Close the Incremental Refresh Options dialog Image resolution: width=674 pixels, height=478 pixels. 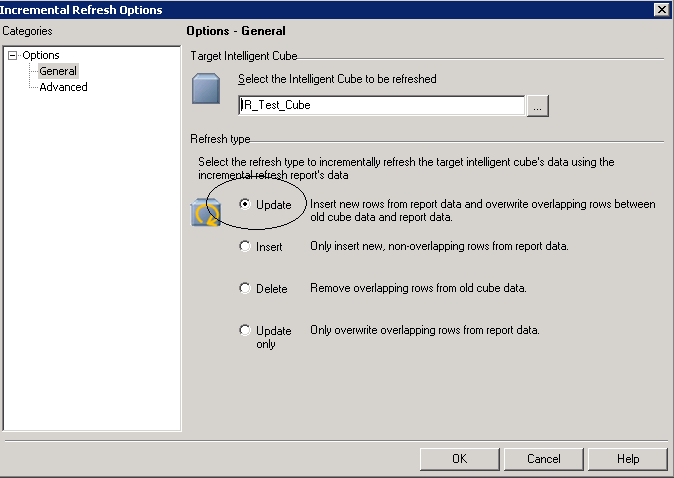click(661, 9)
